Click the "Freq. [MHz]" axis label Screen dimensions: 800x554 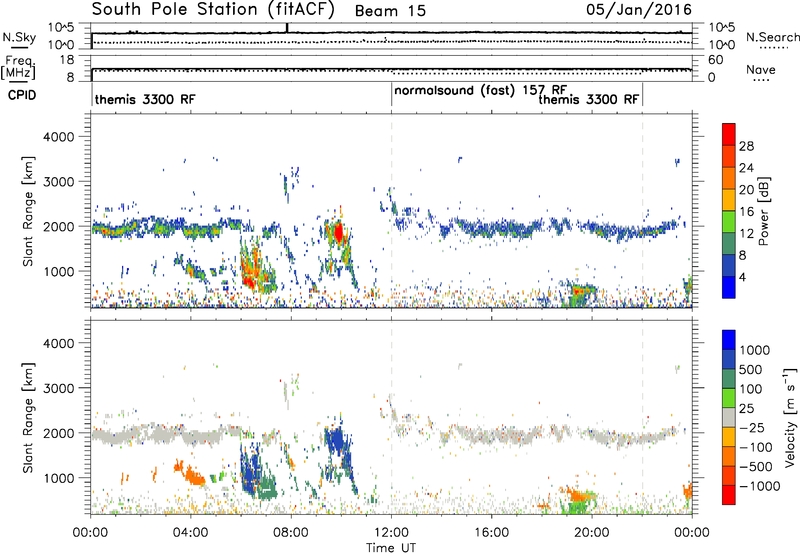pos(18,68)
